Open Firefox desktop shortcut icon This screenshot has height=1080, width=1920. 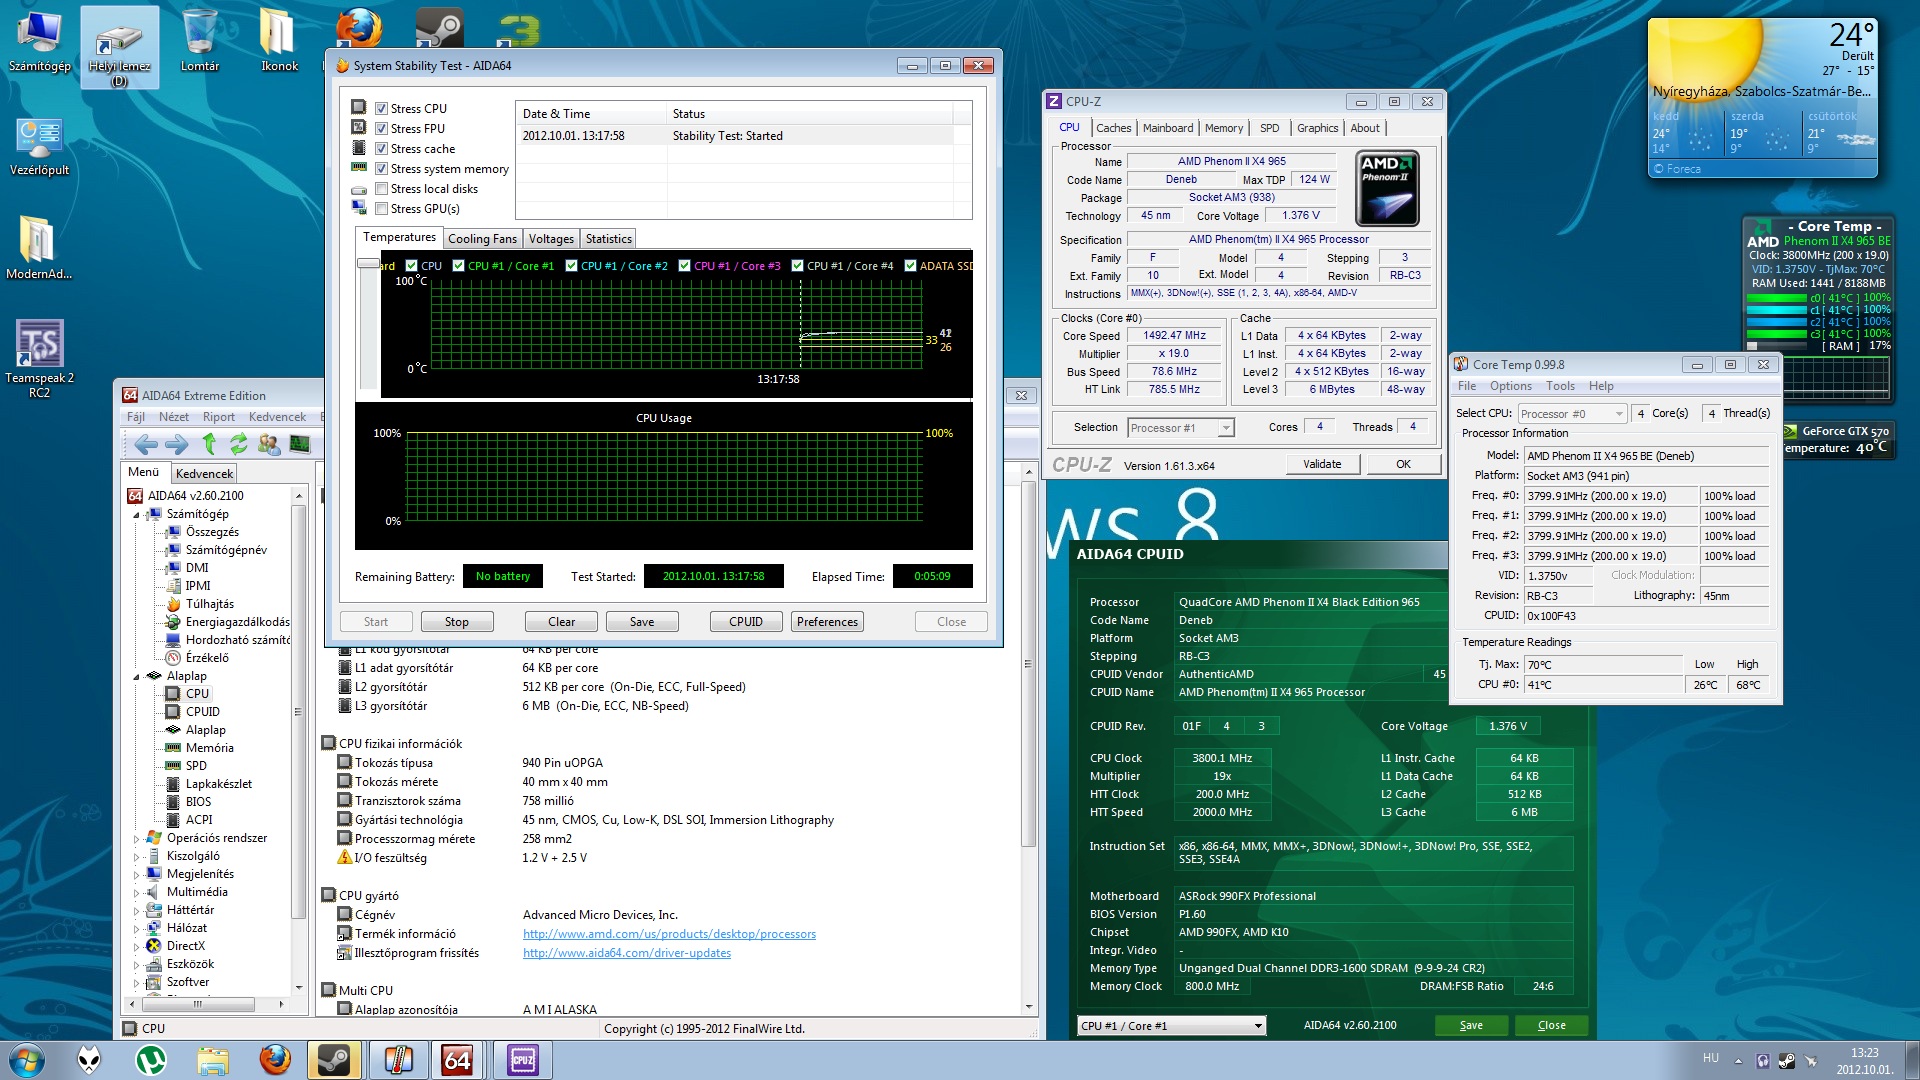click(359, 28)
